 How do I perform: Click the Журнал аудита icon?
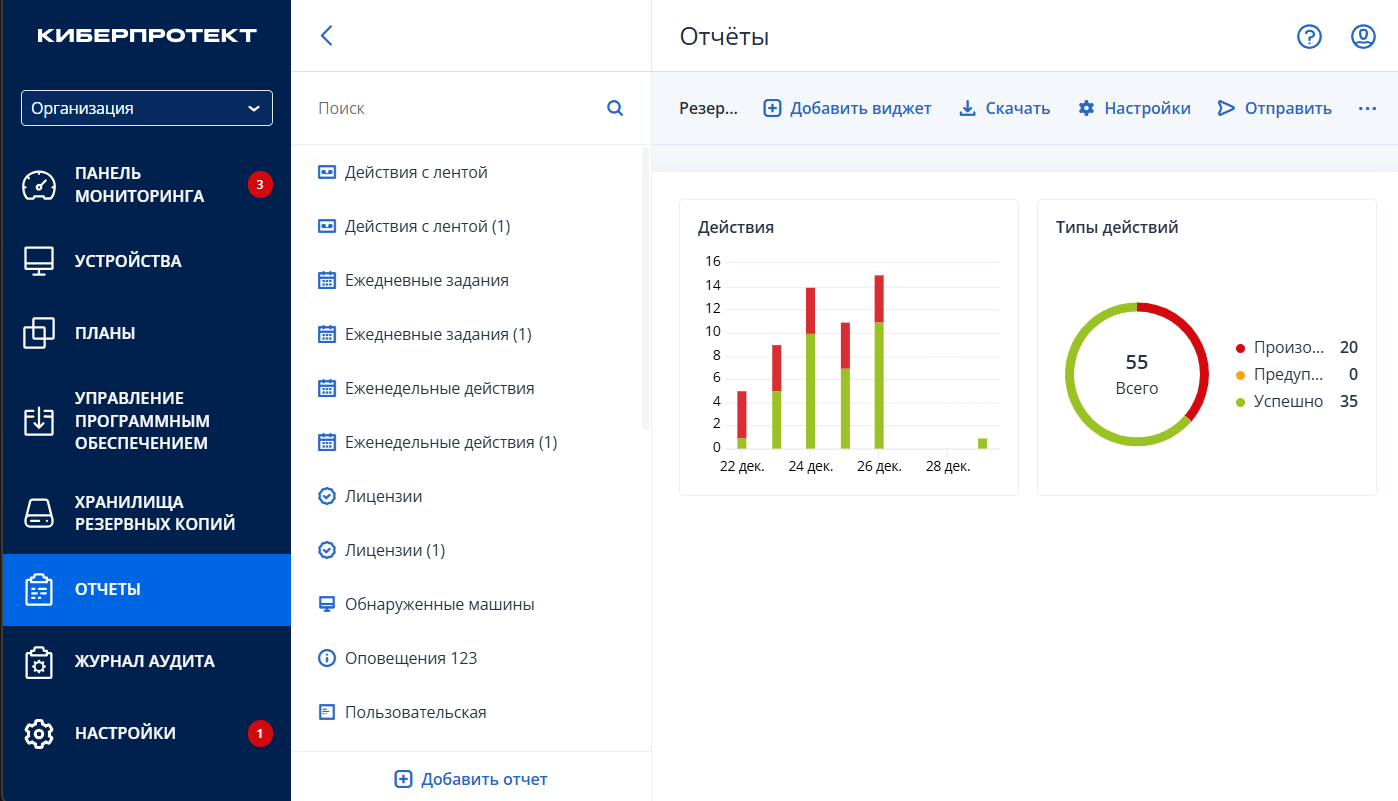coord(39,662)
